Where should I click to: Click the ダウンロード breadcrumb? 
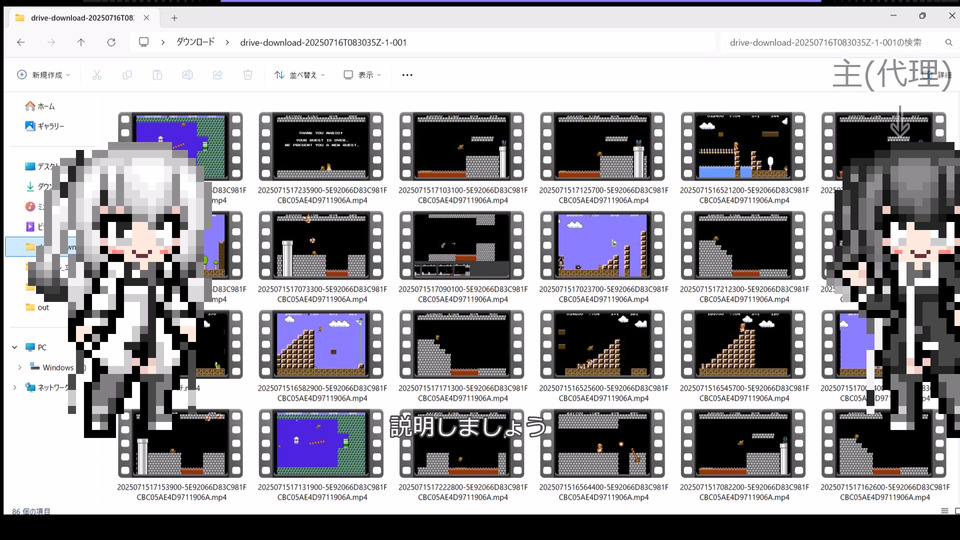coord(195,42)
